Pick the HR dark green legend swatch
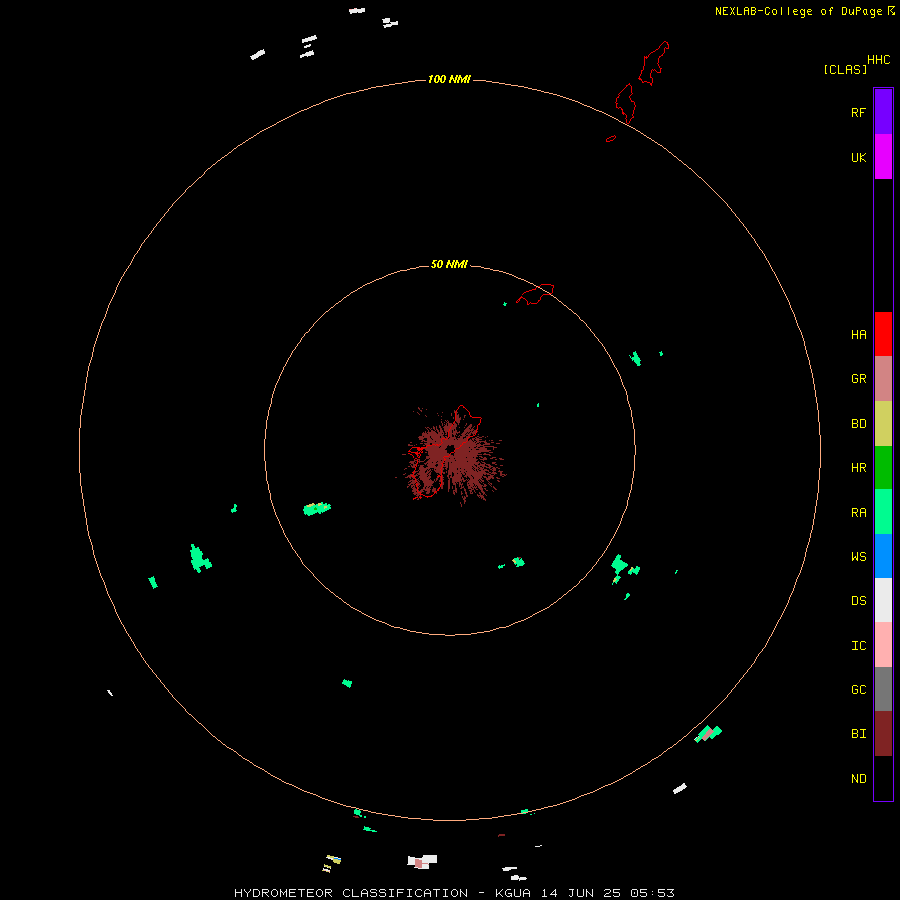 (x=883, y=468)
